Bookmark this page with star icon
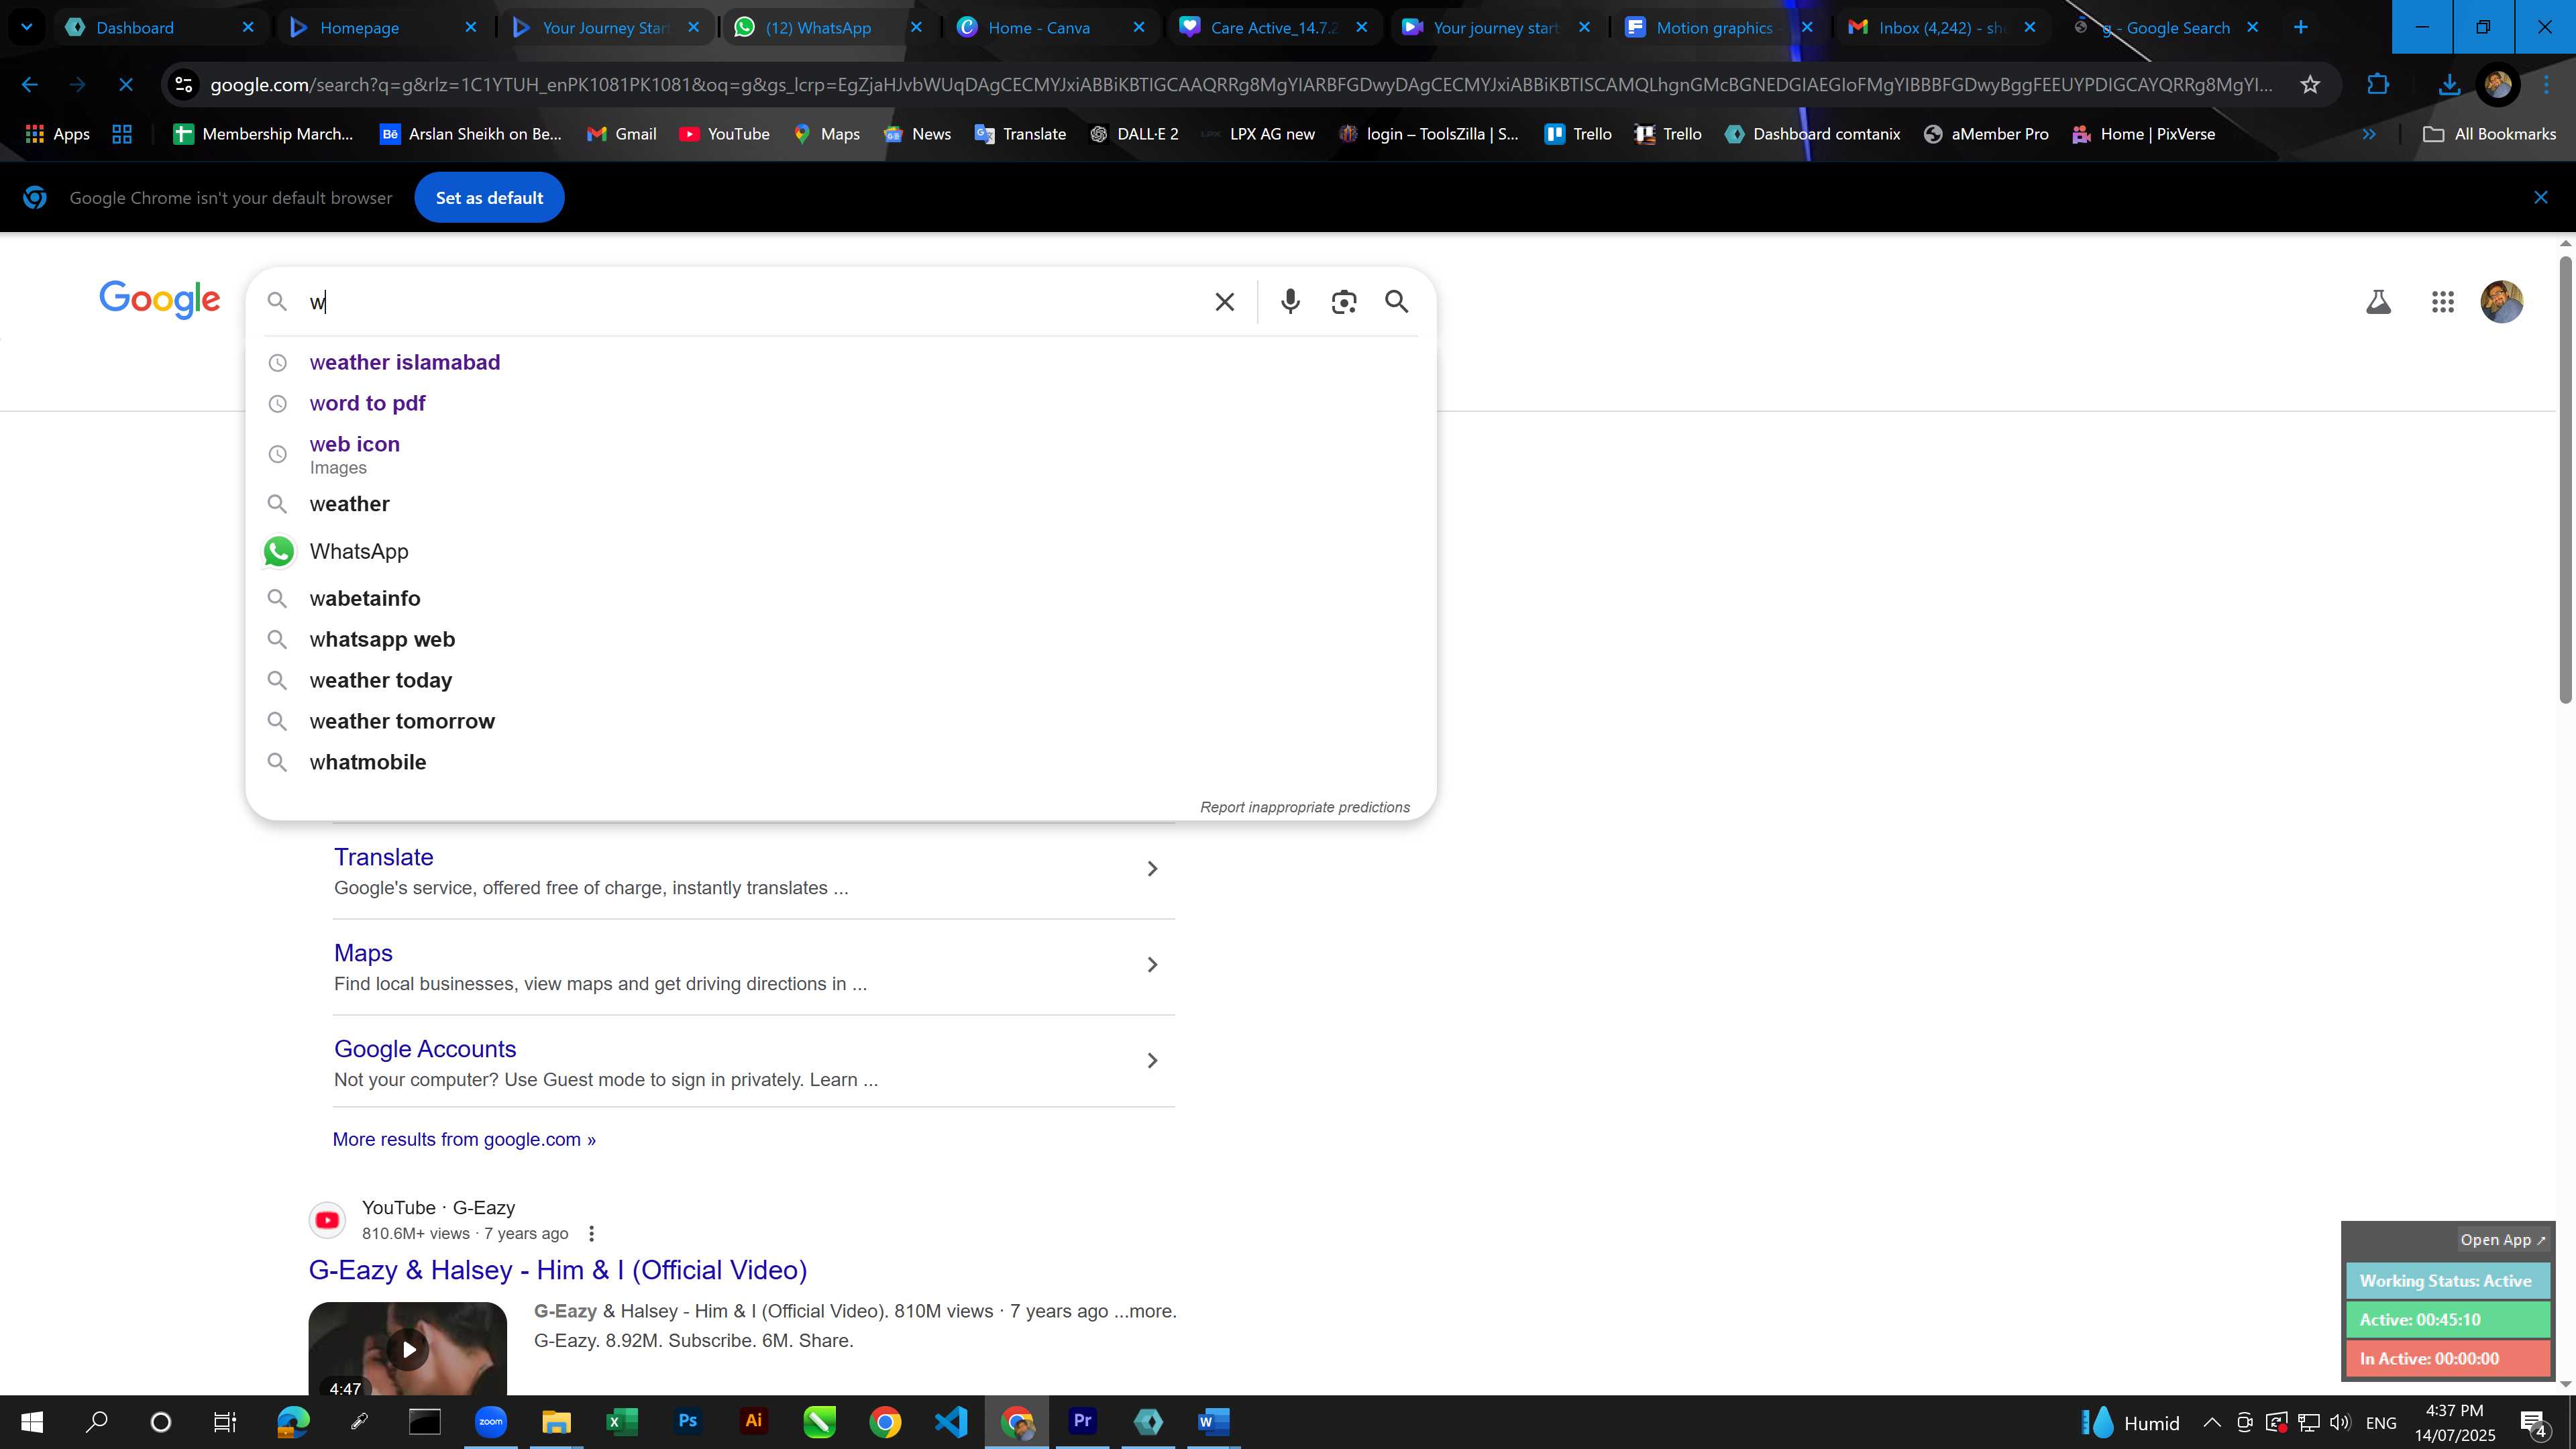The width and height of the screenshot is (2576, 1449). click(2309, 85)
